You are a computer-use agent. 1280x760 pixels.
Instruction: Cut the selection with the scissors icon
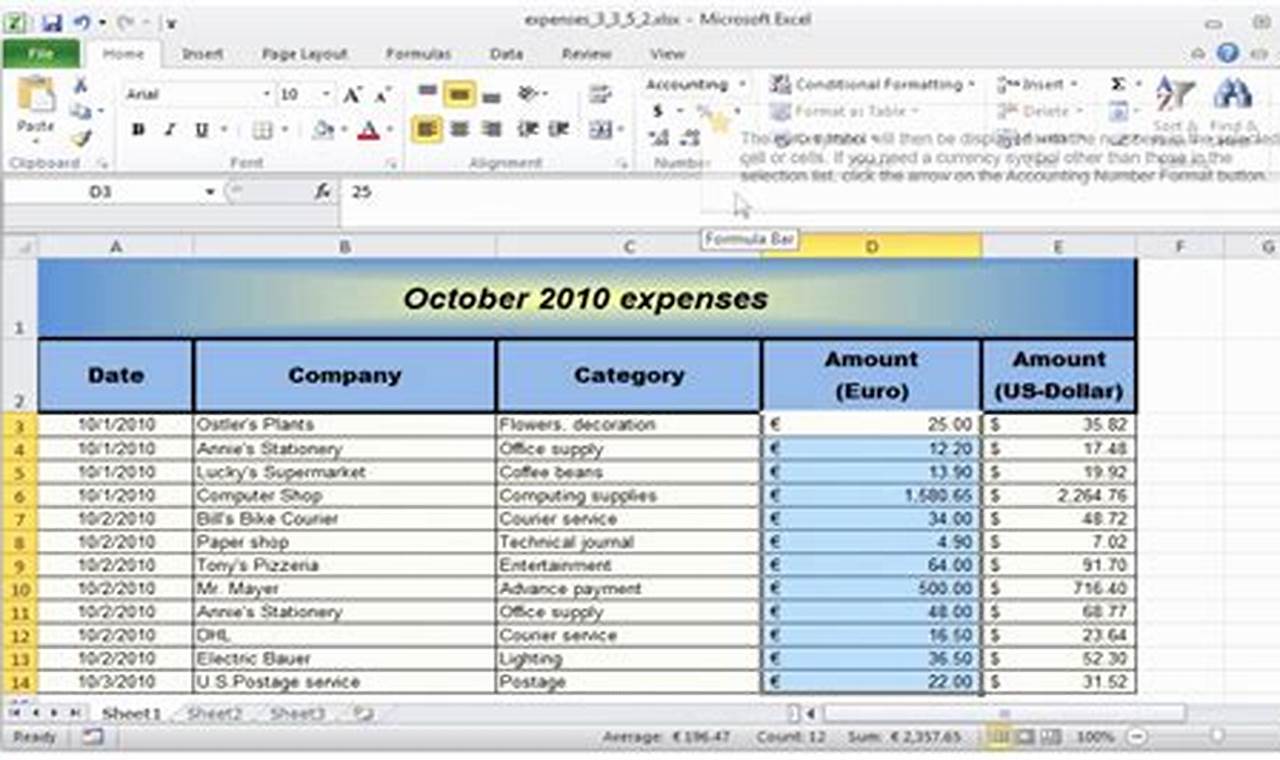click(81, 85)
